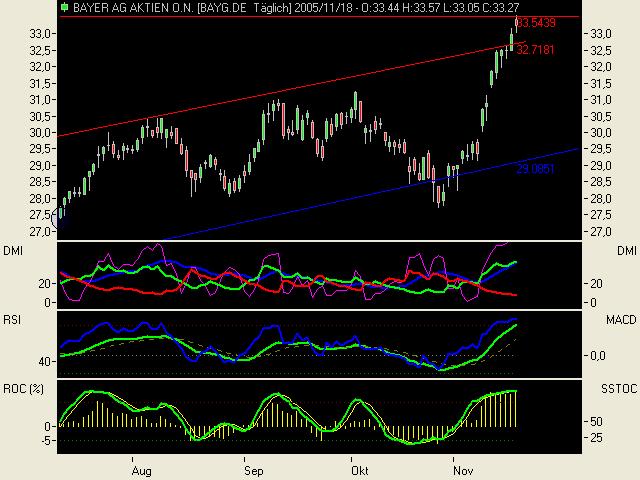Click the 28,5 value on left price axis
This screenshot has width=640, height=480.
point(40,182)
